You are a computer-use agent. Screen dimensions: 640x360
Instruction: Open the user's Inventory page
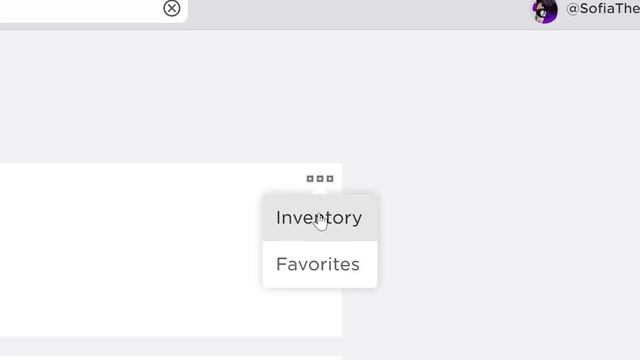pyautogui.click(x=320, y=218)
